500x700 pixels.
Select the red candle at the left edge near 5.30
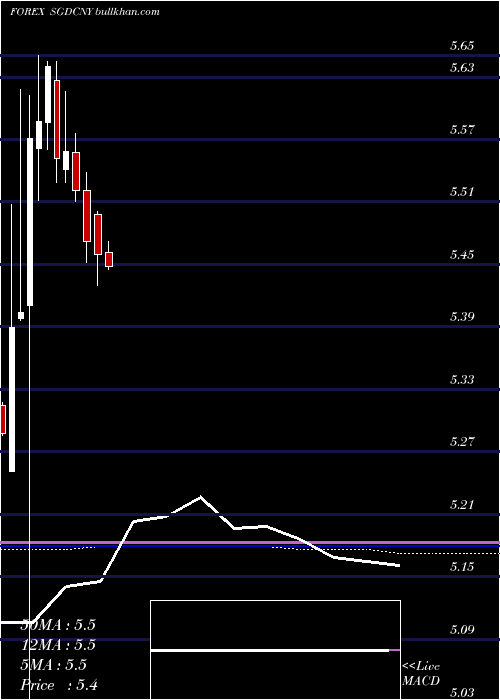click(3, 419)
